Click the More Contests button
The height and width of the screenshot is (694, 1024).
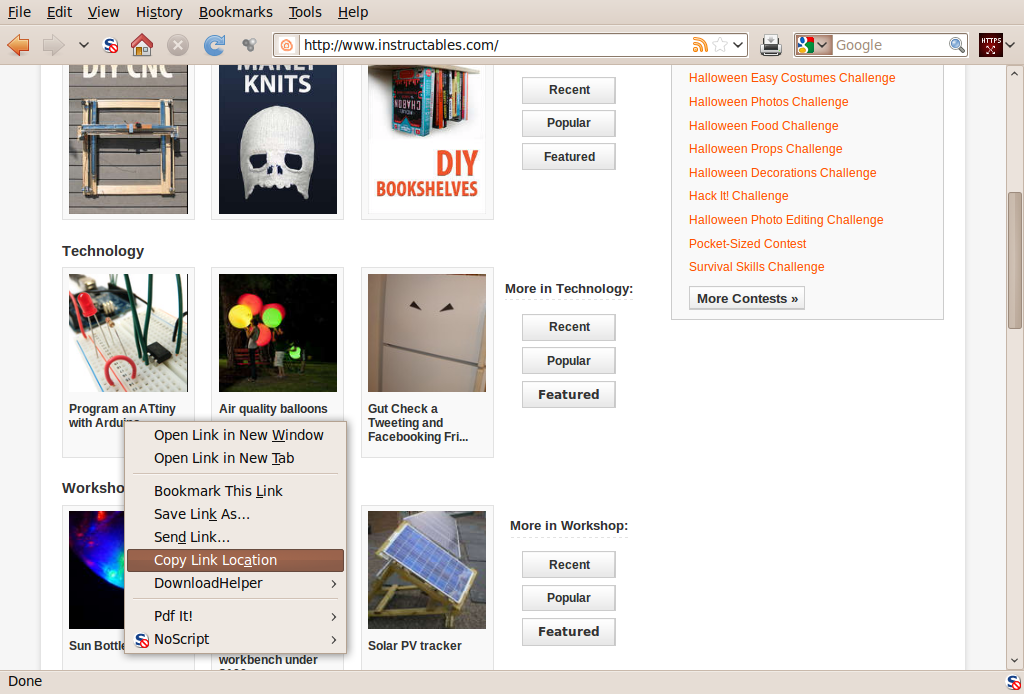click(x=746, y=297)
